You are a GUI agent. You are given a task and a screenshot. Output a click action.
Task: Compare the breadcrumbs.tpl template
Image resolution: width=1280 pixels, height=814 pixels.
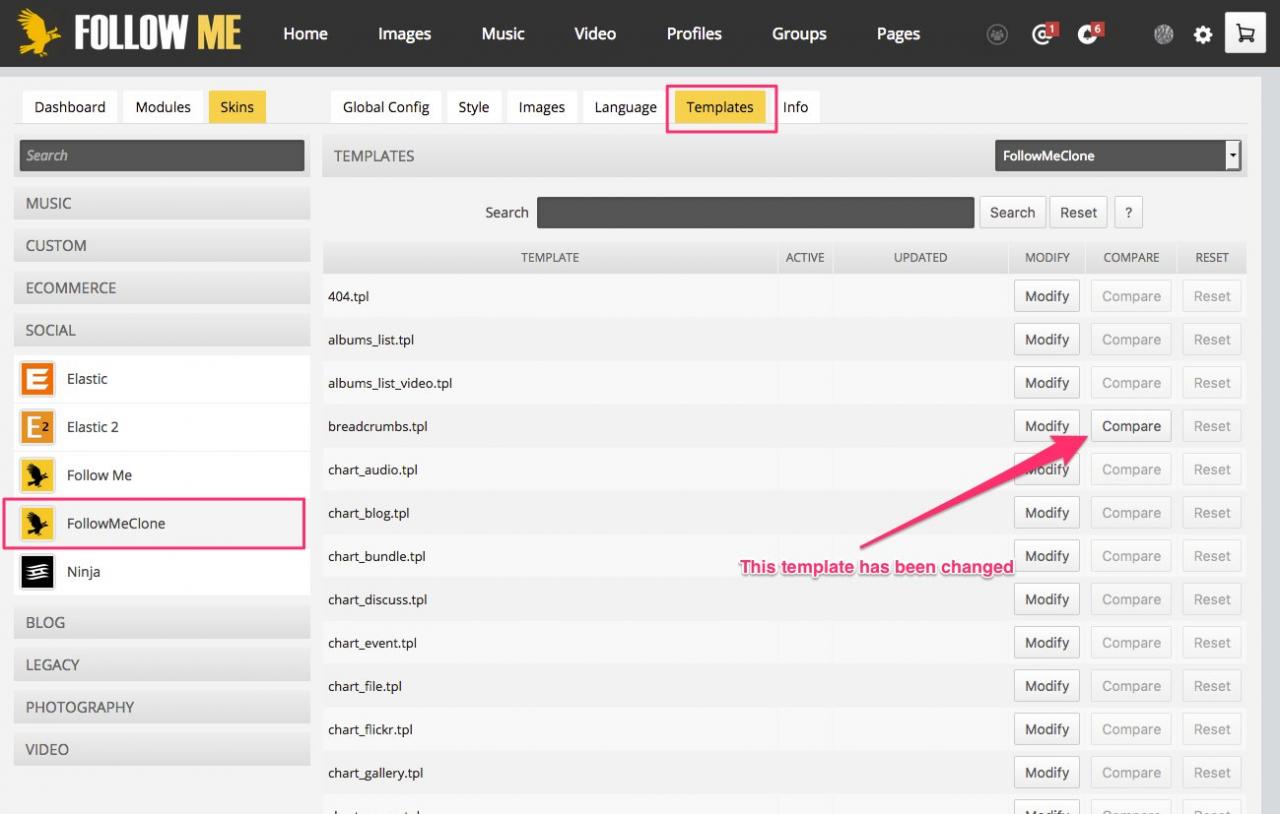click(x=1131, y=426)
